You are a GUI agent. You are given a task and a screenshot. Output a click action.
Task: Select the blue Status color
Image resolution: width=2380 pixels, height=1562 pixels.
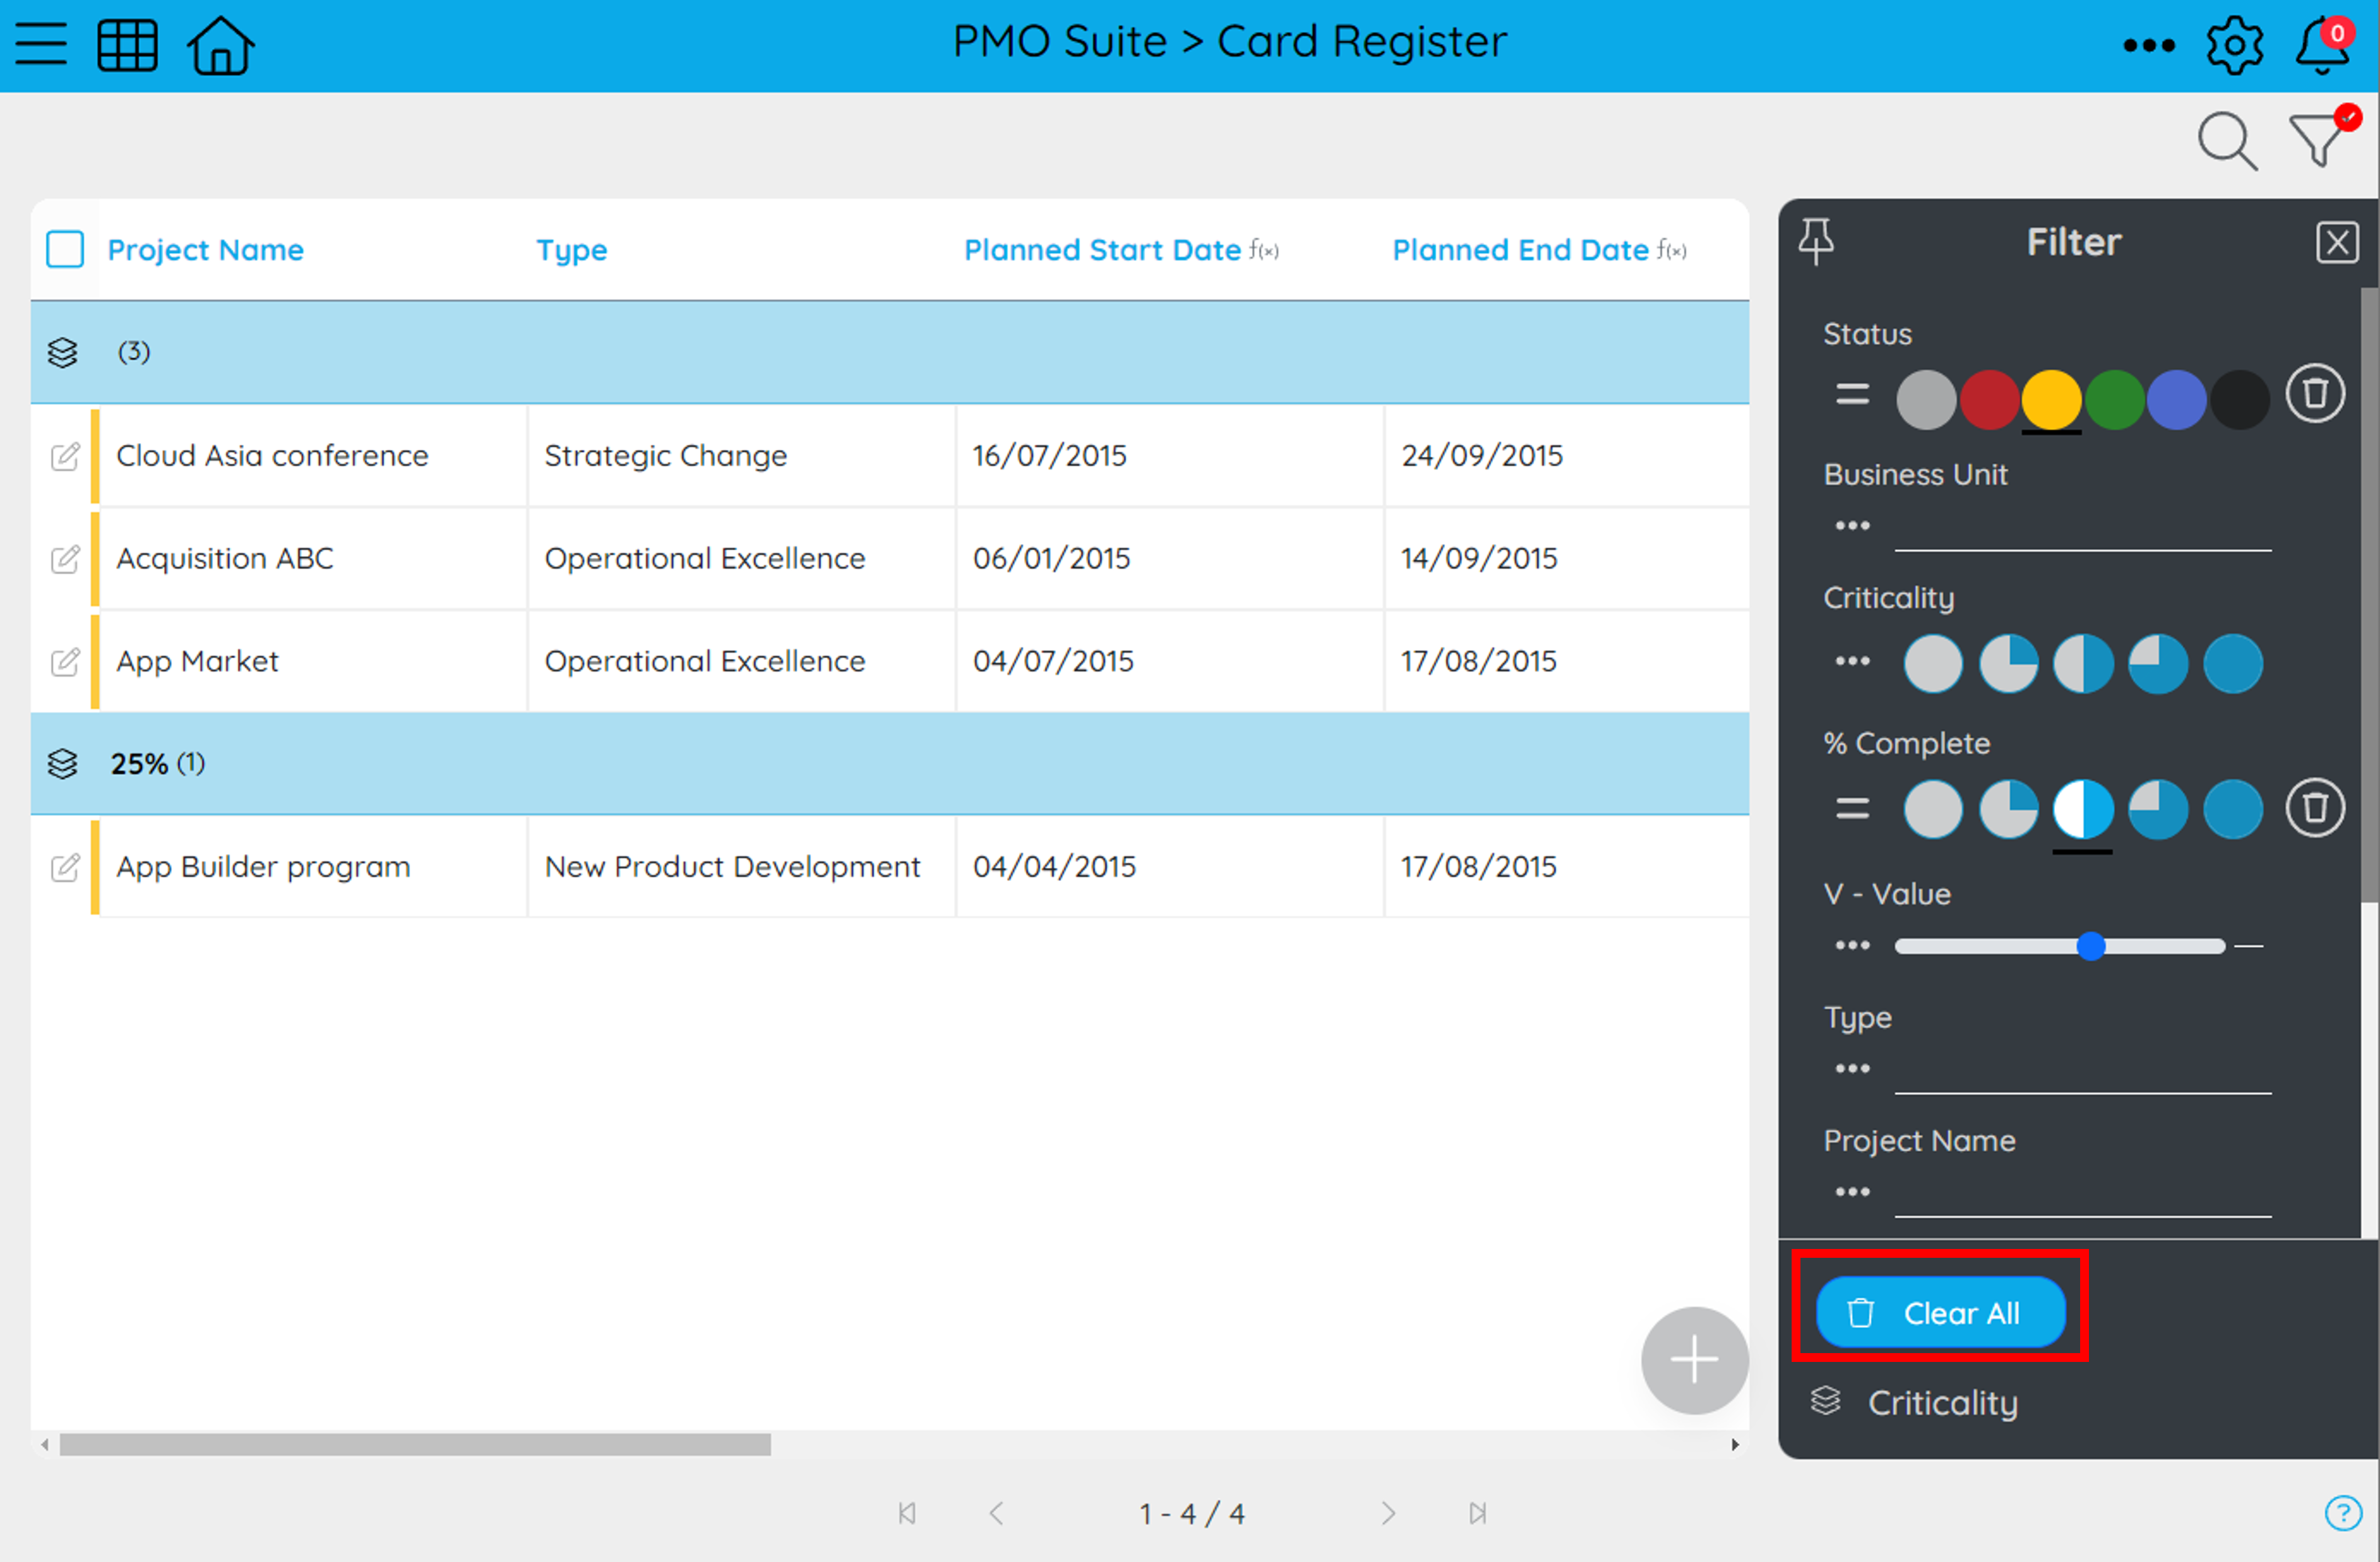2176,400
